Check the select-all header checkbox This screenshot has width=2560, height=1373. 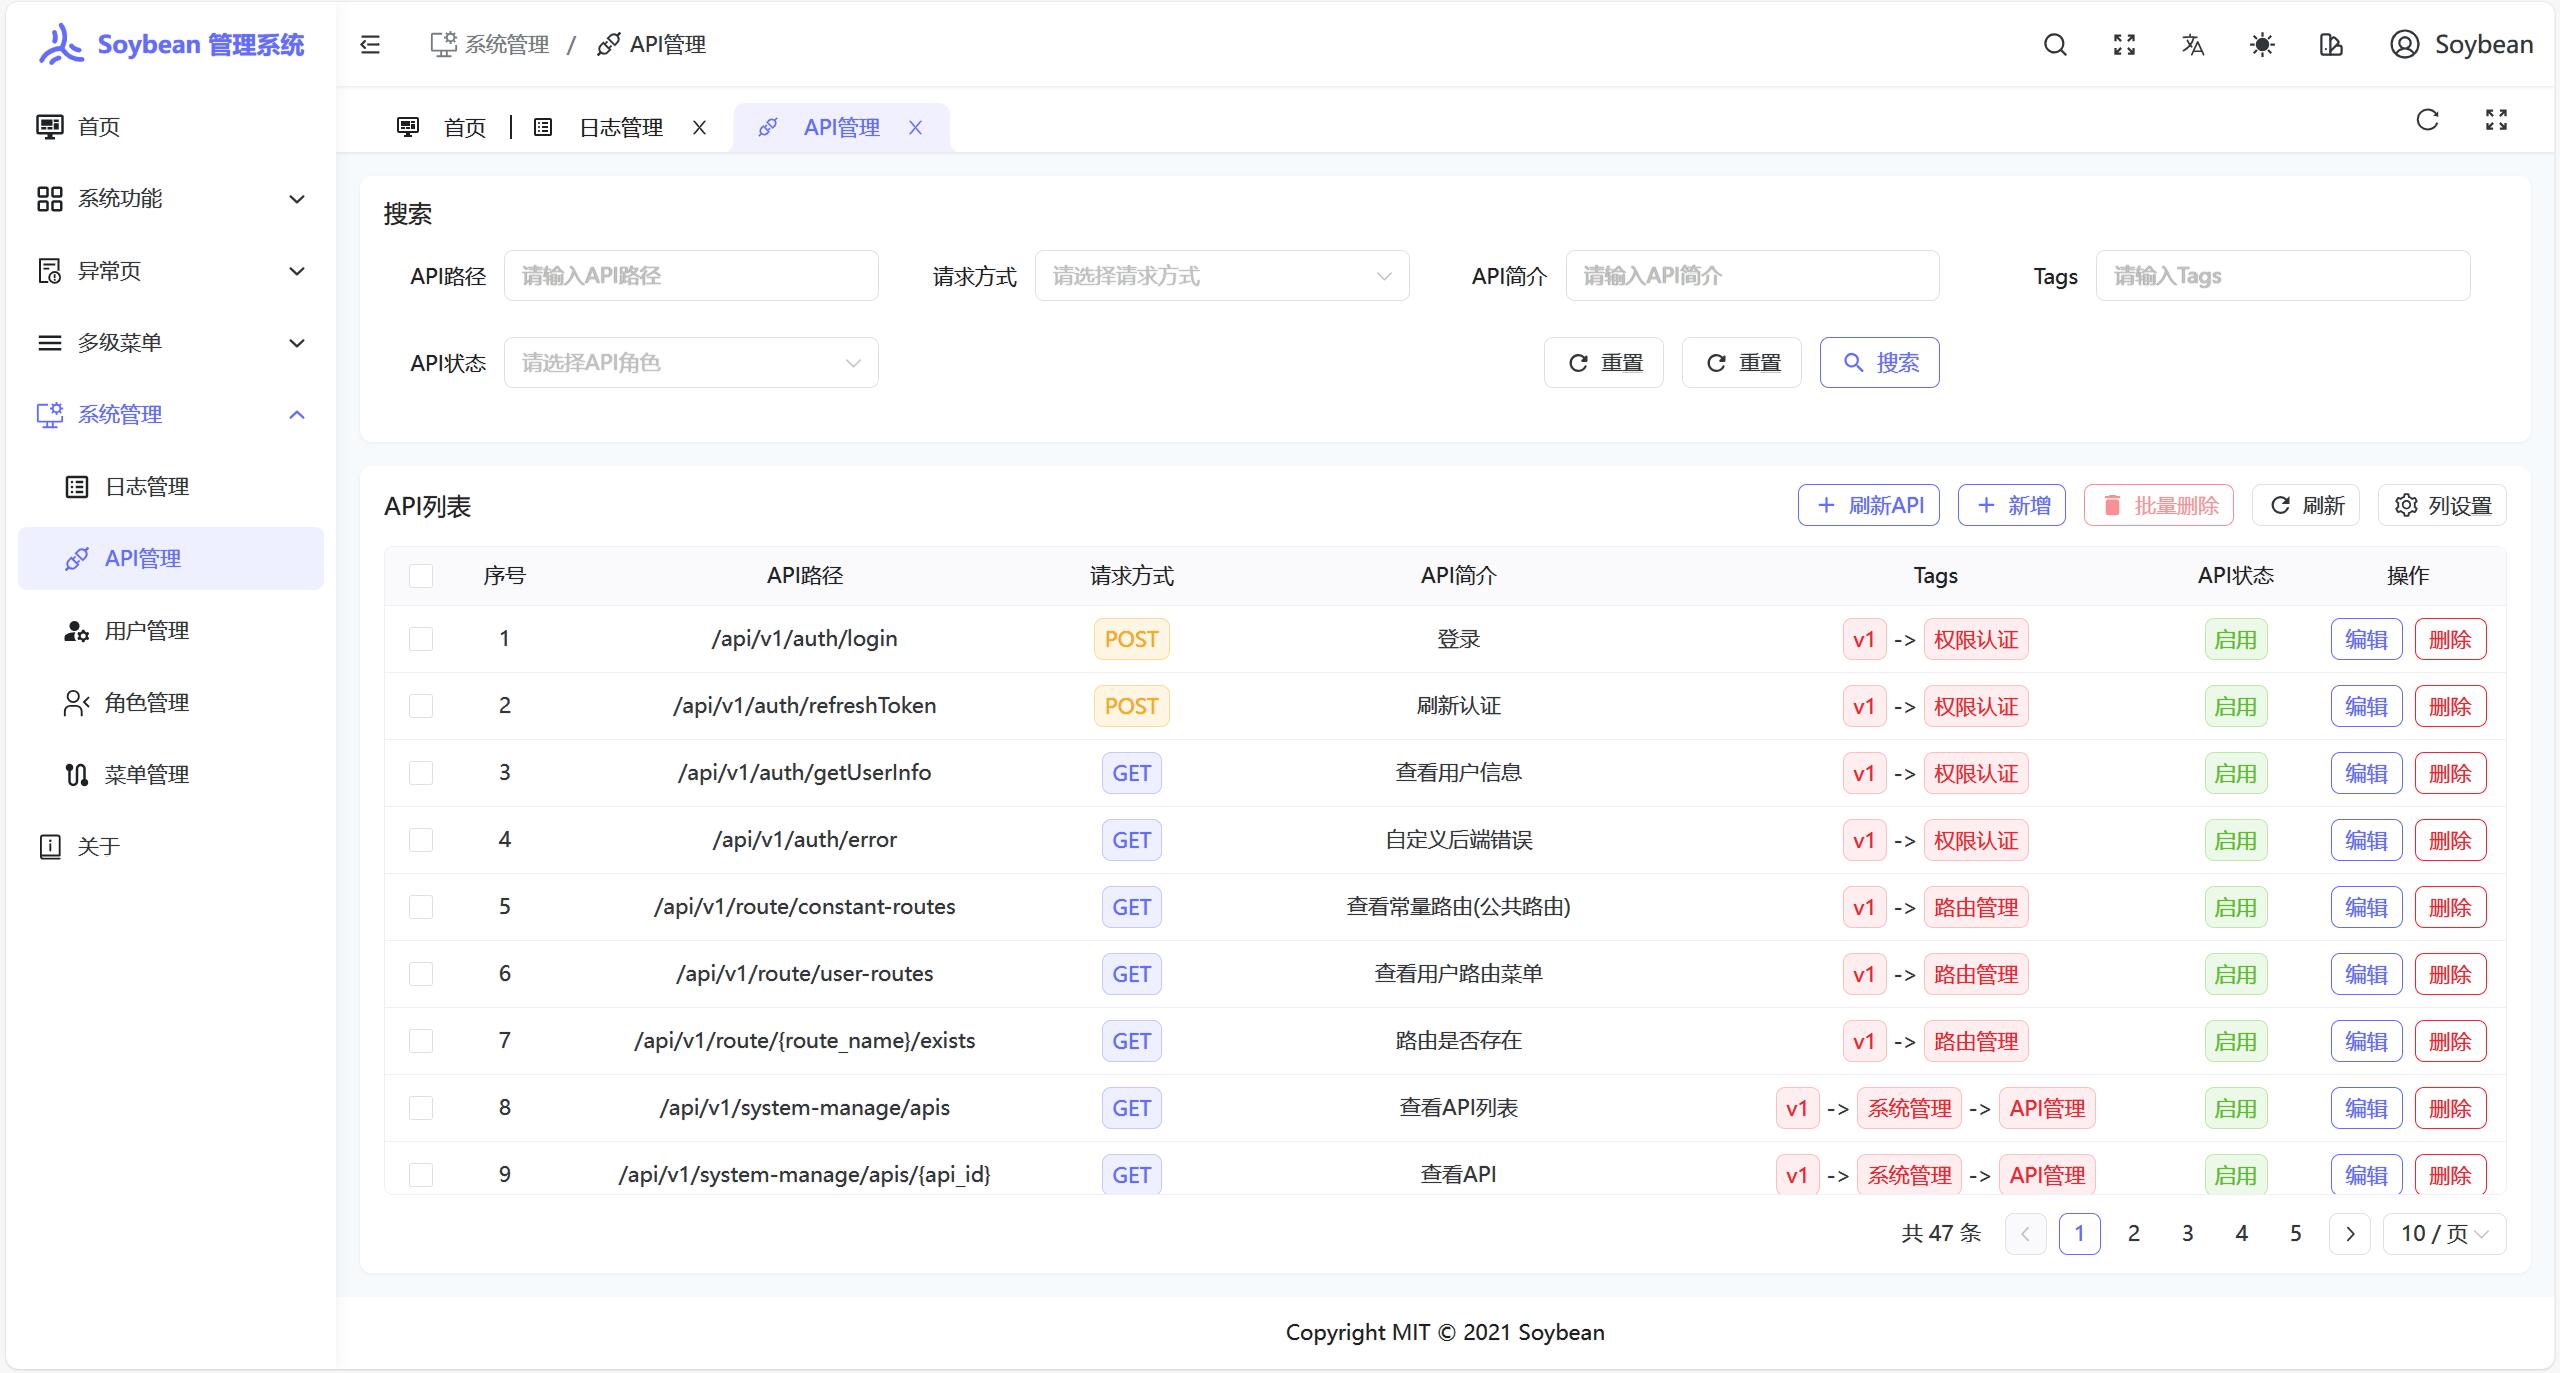(421, 576)
